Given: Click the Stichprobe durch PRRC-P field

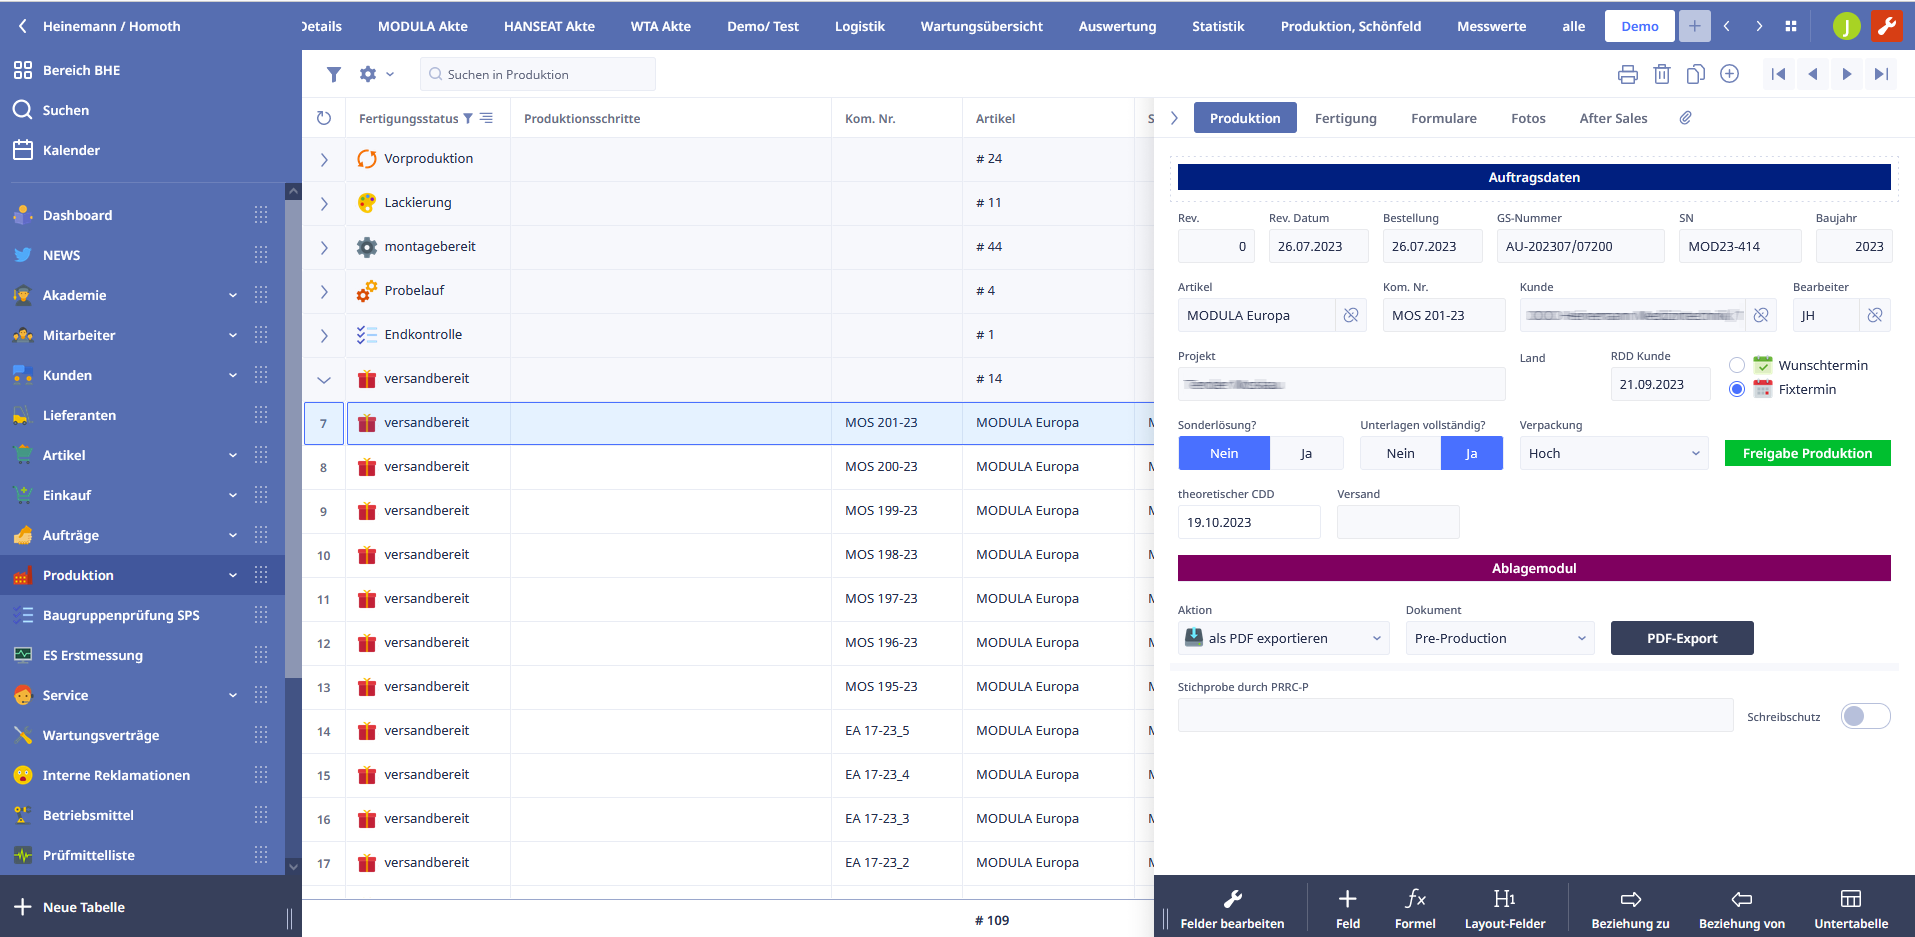Looking at the screenshot, I should click(1455, 715).
